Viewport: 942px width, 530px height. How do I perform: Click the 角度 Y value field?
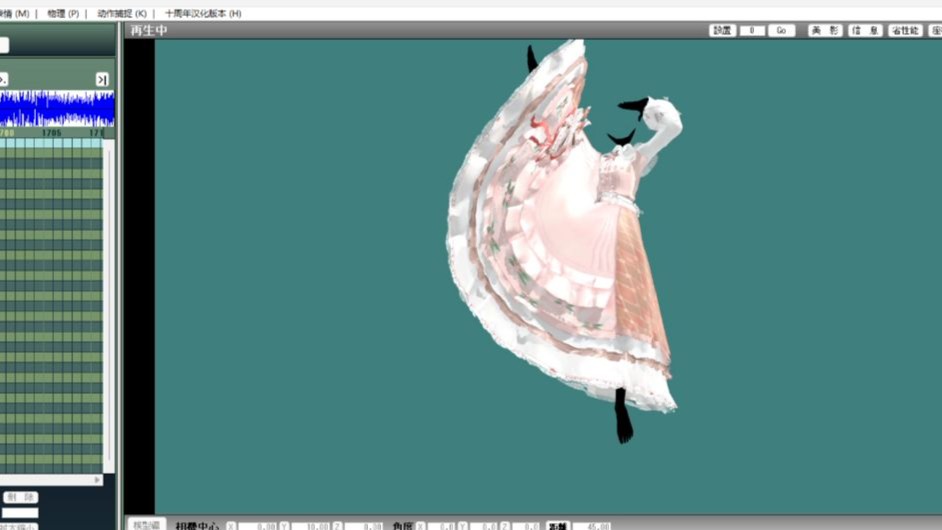[x=484, y=526]
